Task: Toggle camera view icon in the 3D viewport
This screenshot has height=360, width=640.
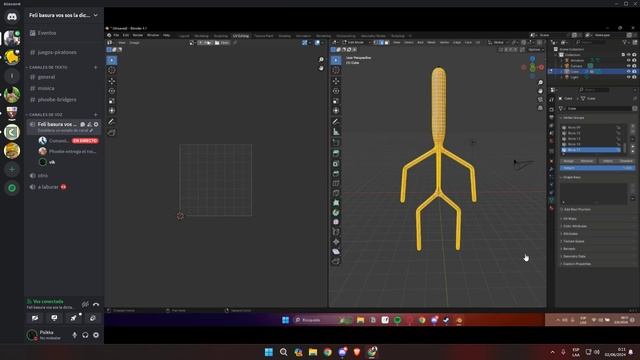Action: pos(540,100)
